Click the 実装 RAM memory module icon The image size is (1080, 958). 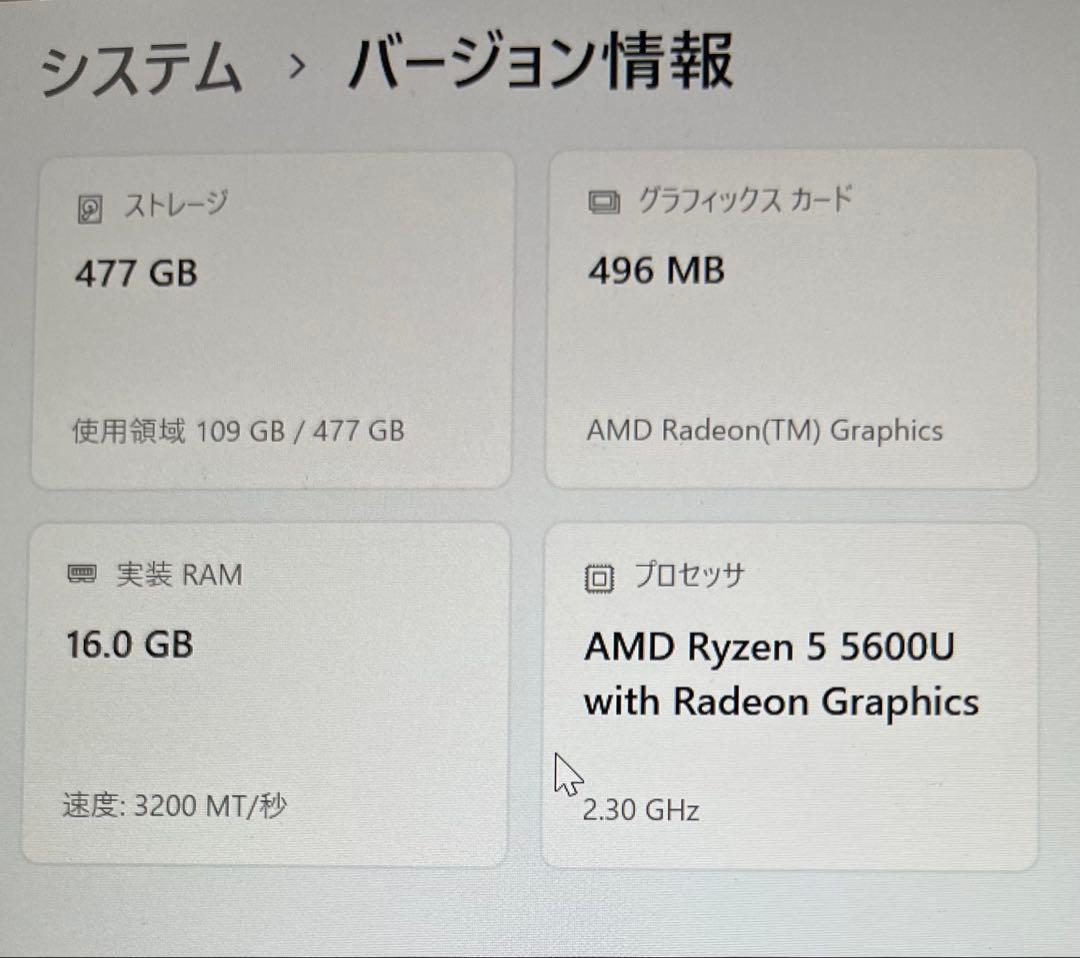pos(80,574)
